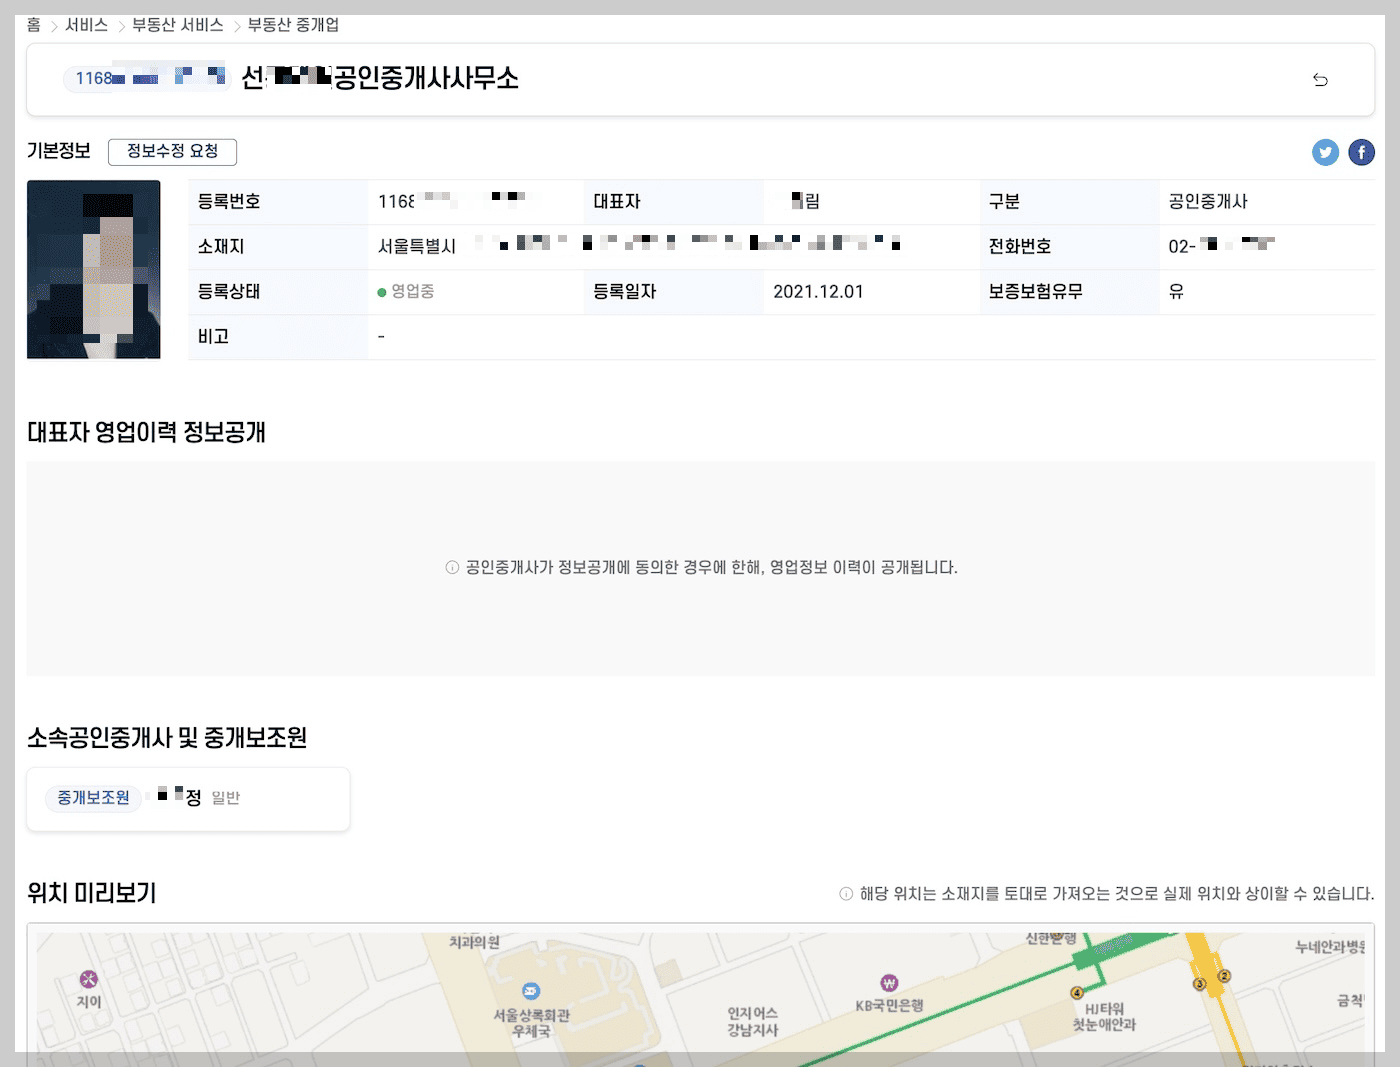Click the map preview under 위치 미리보기
The width and height of the screenshot is (1400, 1067).
tap(700, 995)
